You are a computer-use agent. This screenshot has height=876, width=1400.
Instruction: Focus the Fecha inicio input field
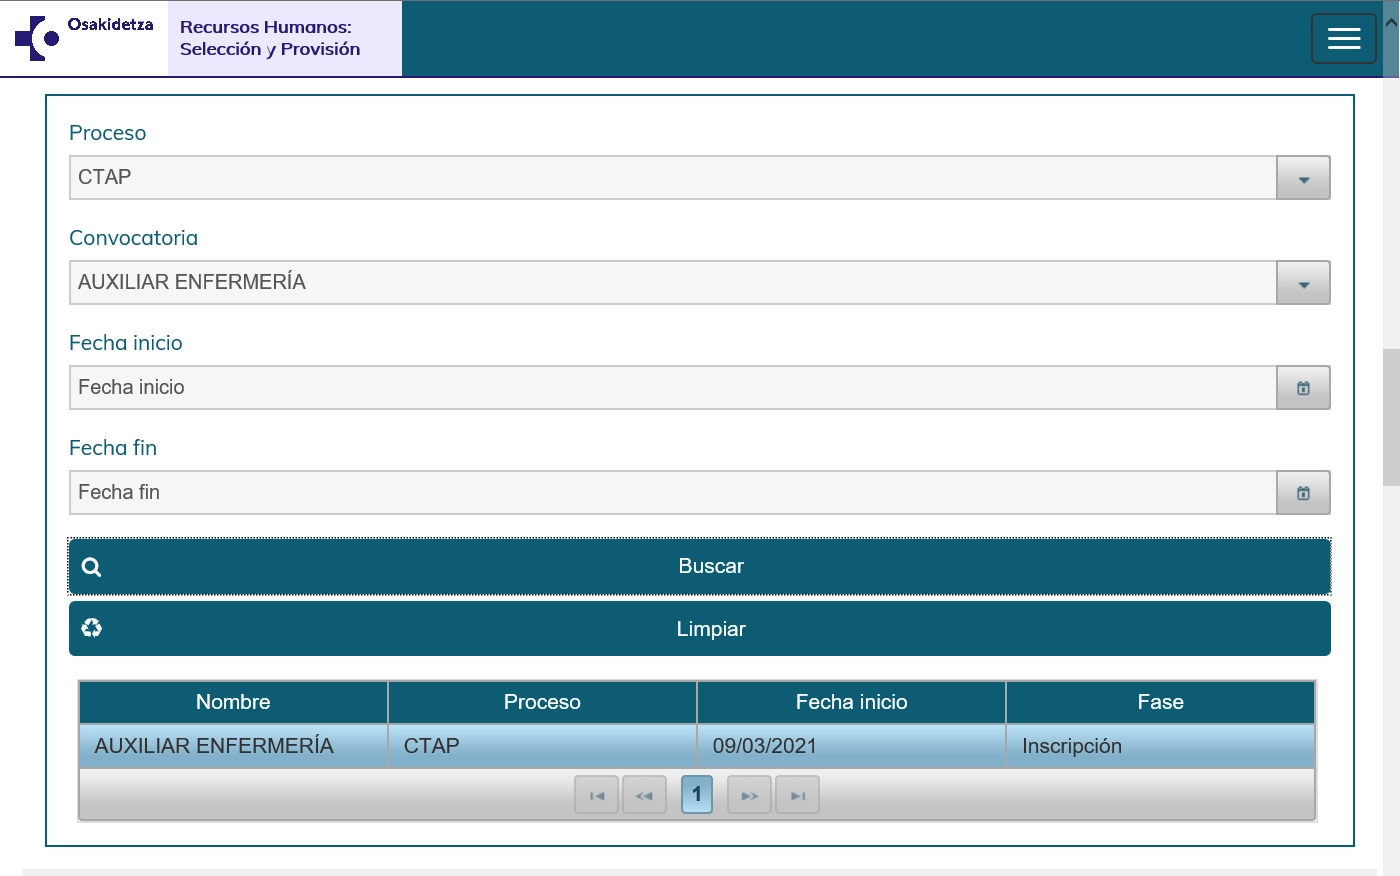click(x=673, y=388)
